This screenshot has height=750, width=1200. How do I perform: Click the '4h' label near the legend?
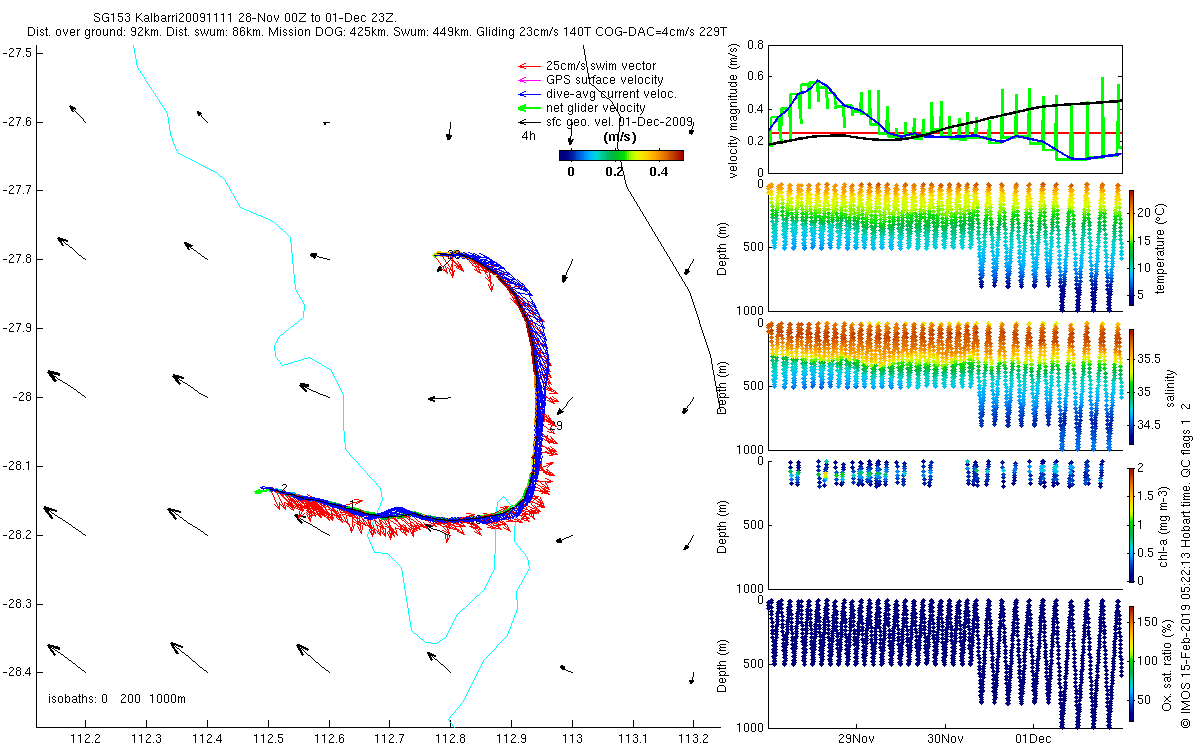click(x=529, y=136)
